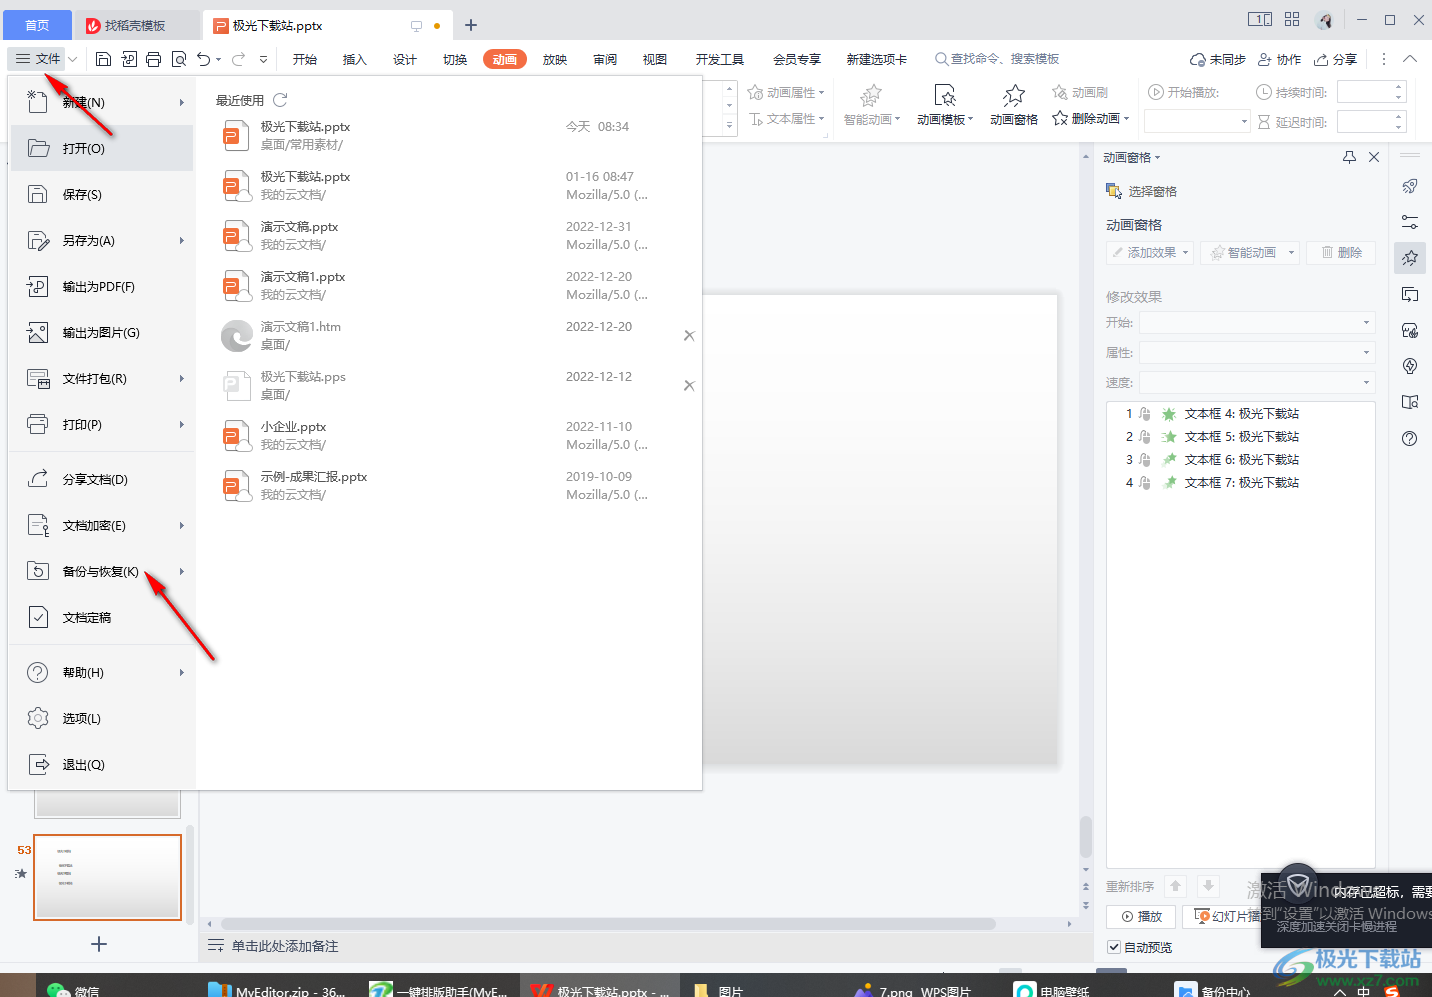Click the settings sliders sidebar icon
Screen dimensions: 1432x997
(x=1410, y=222)
